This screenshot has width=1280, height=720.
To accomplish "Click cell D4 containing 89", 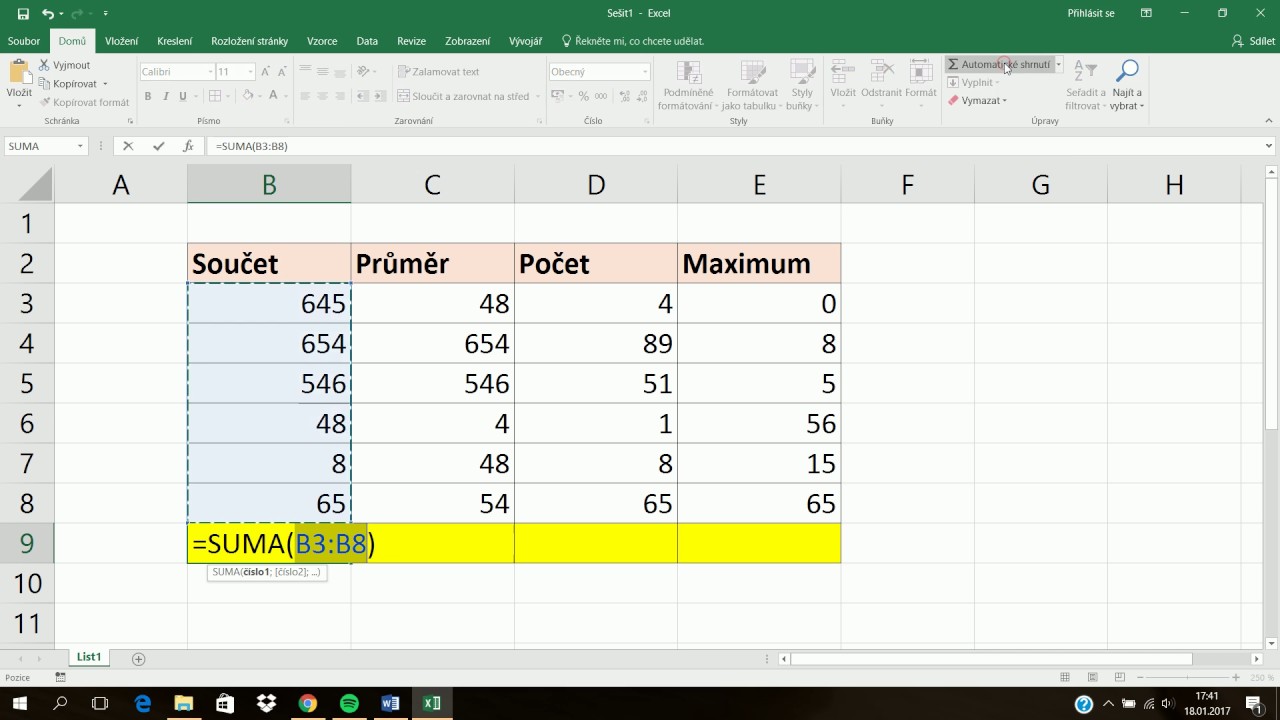I will (596, 344).
